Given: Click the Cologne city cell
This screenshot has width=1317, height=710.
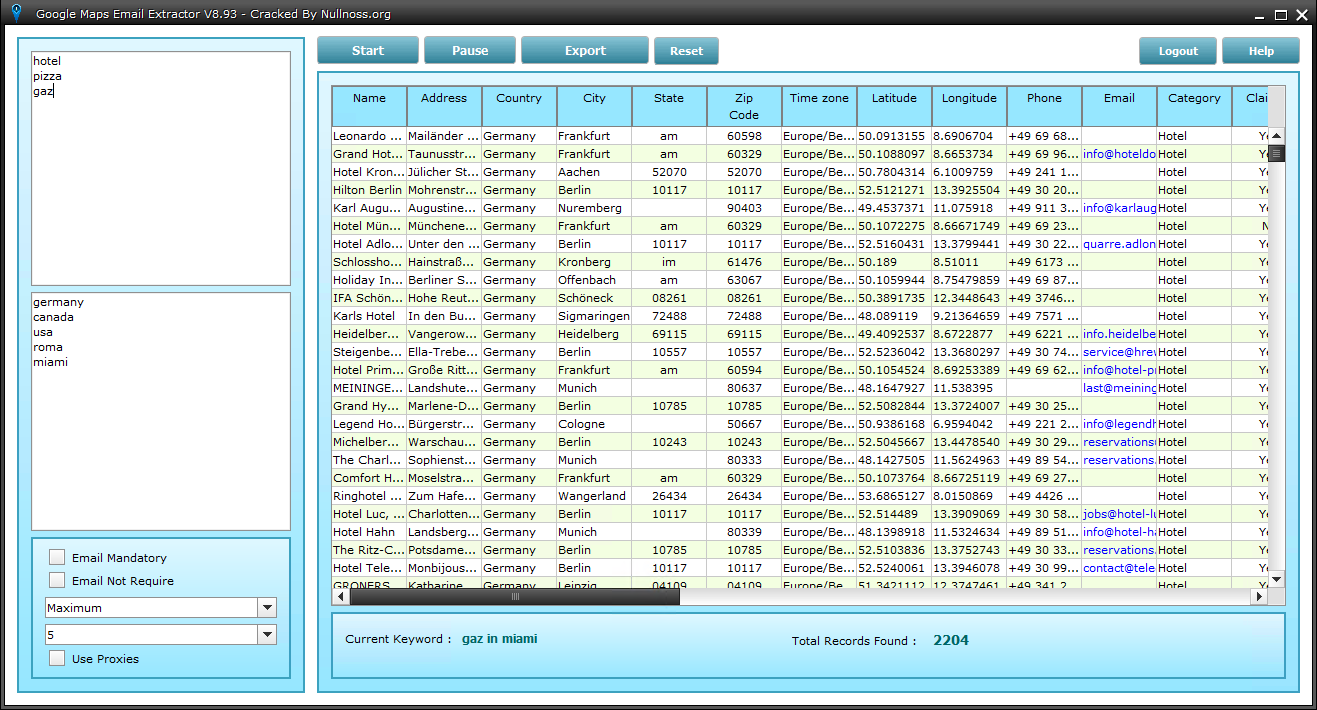Looking at the screenshot, I should pyautogui.click(x=594, y=424).
